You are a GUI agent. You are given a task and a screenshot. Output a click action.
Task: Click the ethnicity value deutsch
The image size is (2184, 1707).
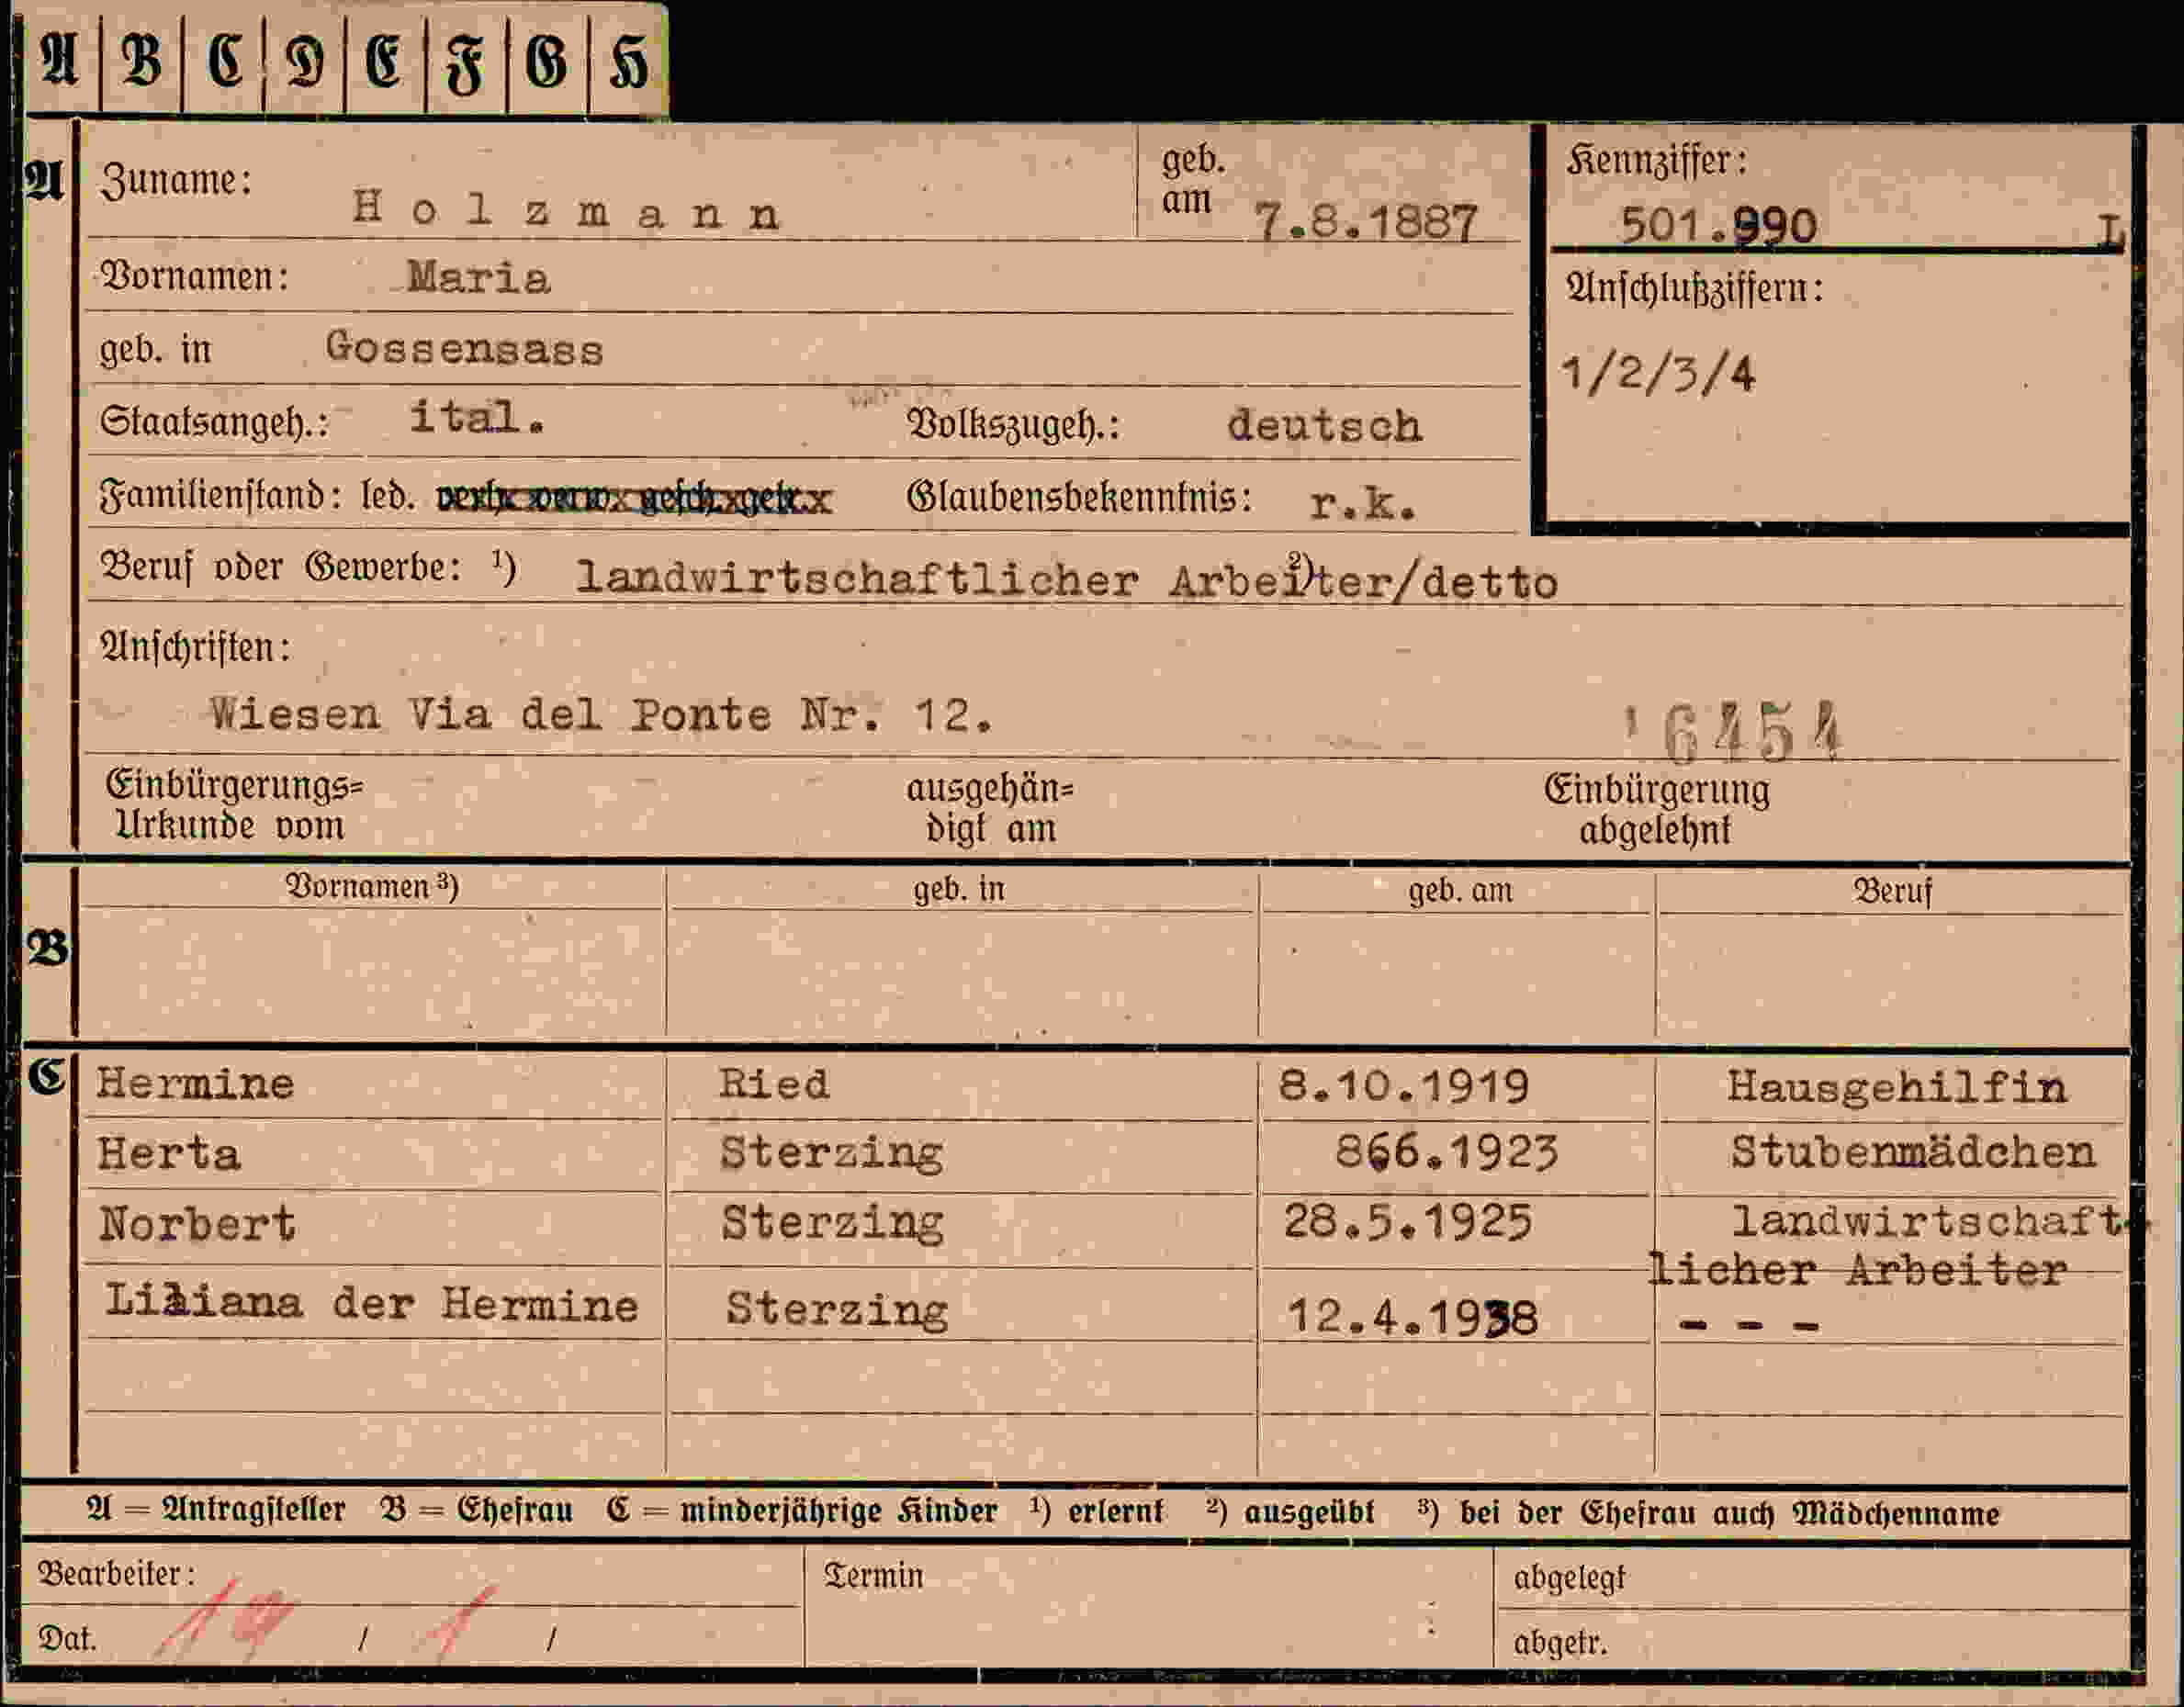click(x=1324, y=425)
